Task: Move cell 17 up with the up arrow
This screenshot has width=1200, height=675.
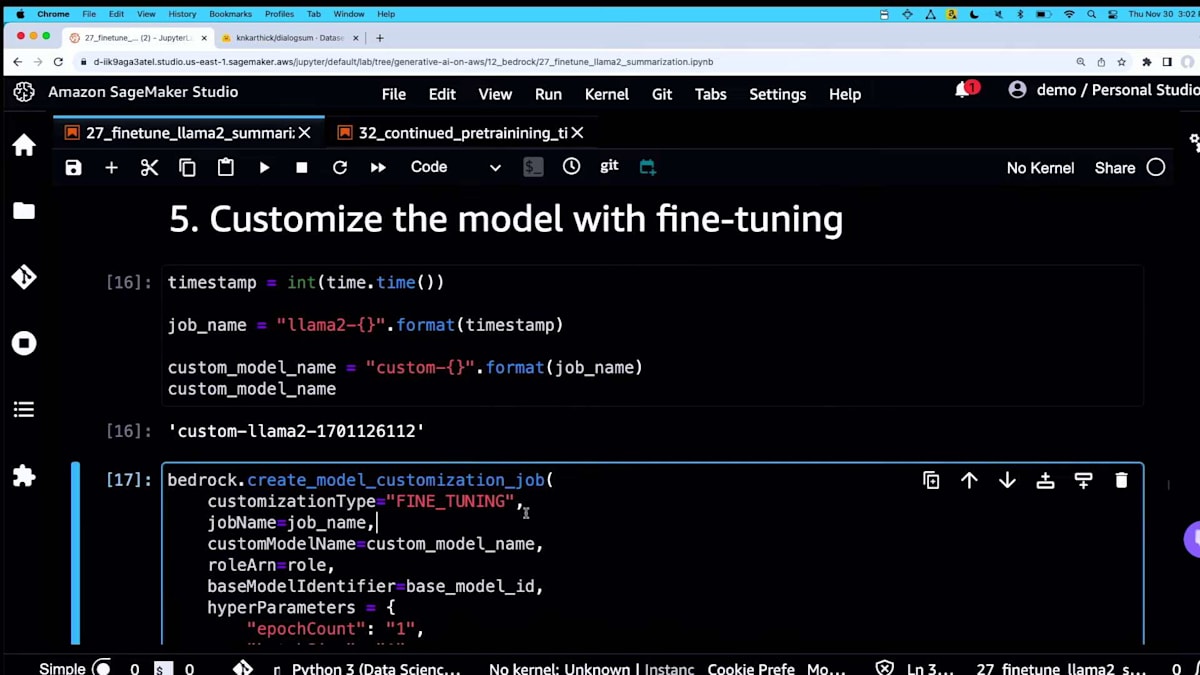Action: click(x=969, y=480)
